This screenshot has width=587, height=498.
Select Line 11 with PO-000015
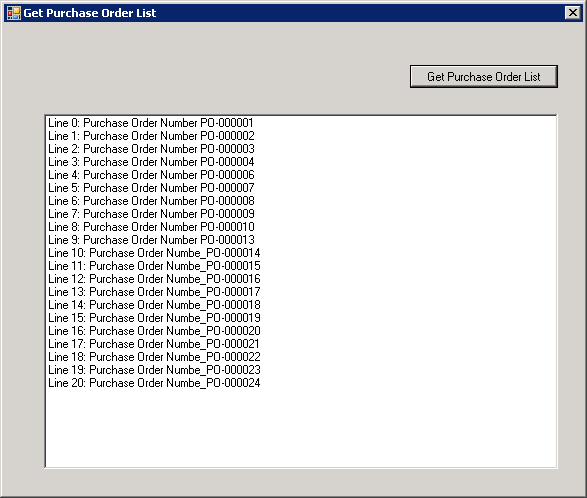[154, 266]
